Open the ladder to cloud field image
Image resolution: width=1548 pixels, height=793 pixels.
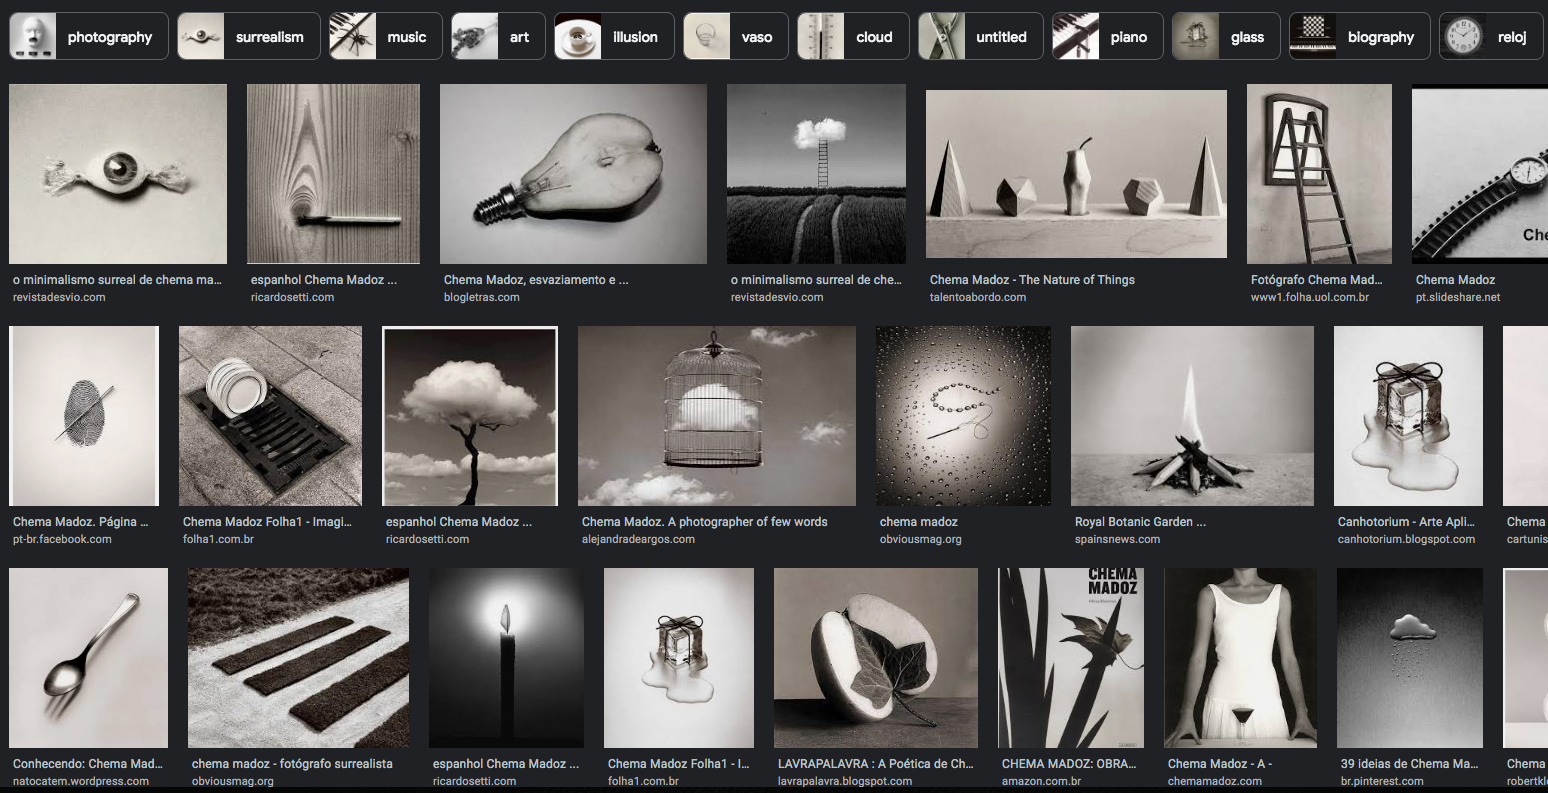(816, 174)
